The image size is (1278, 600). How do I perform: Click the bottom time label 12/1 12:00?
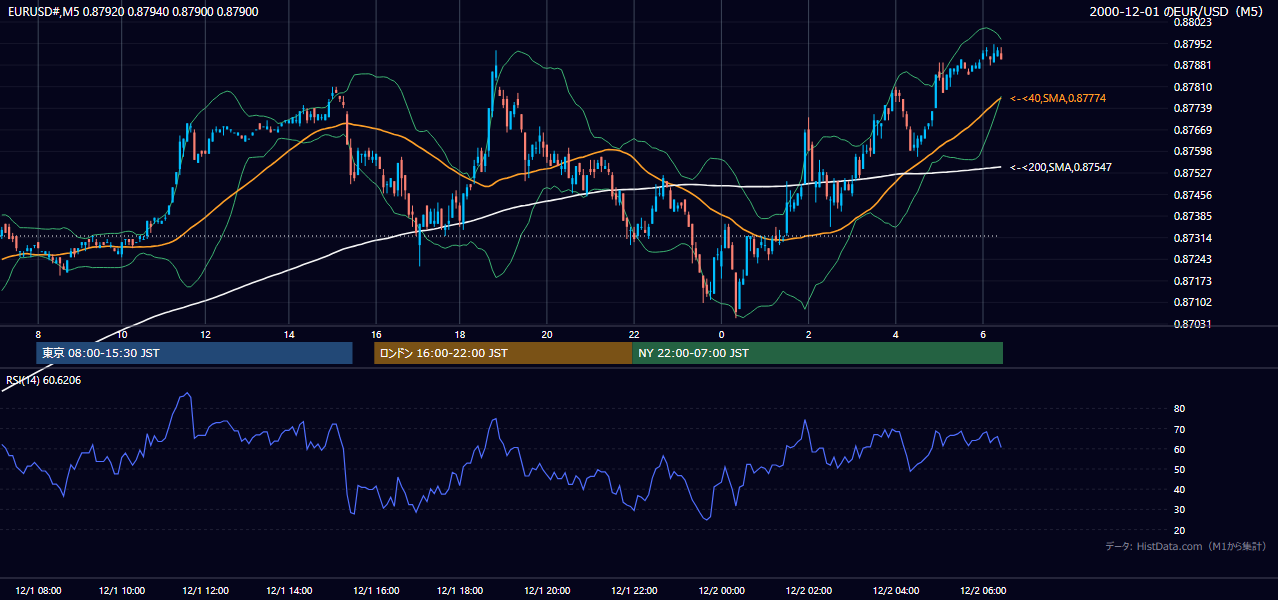pos(207,590)
